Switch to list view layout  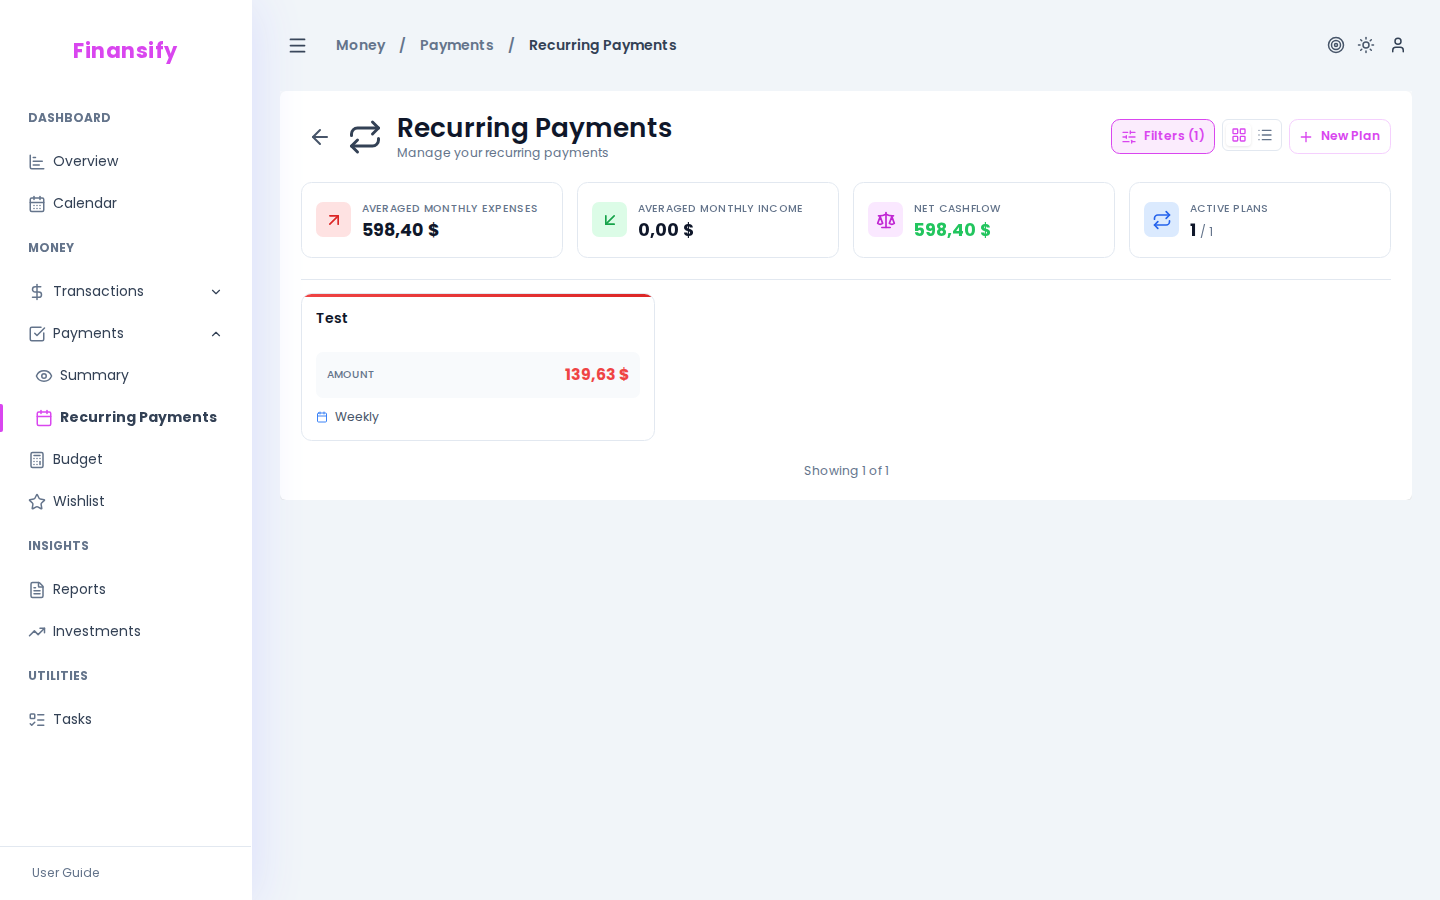point(1265,135)
